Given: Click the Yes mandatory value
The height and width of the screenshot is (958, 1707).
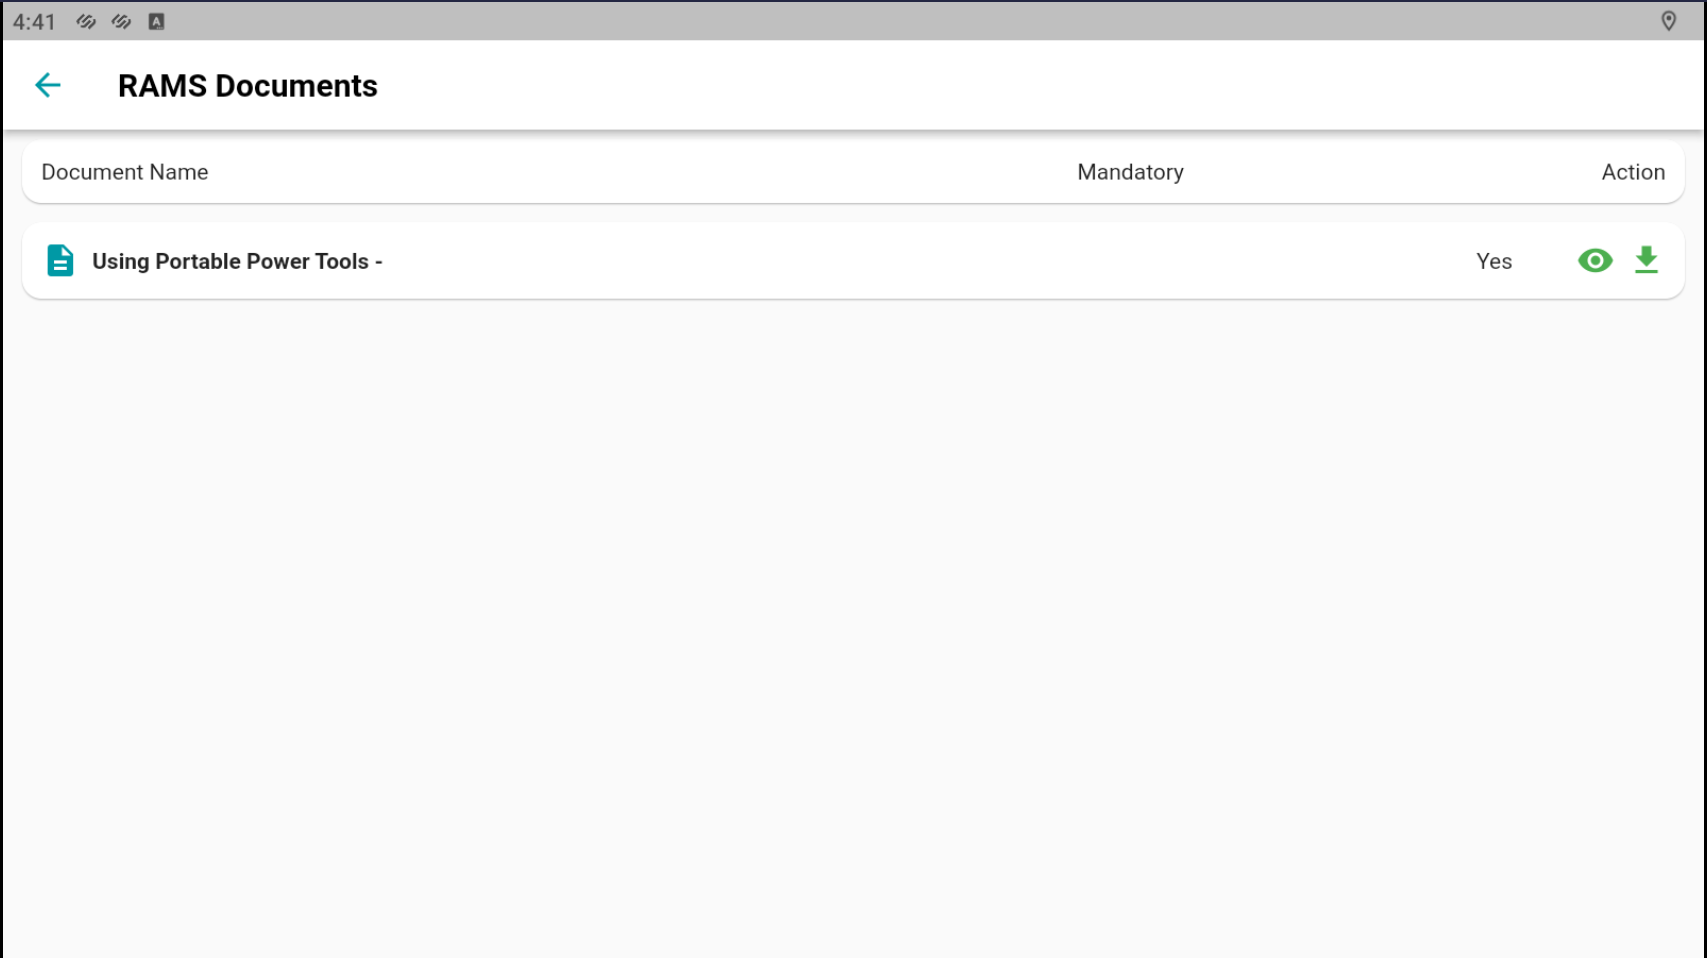Looking at the screenshot, I should (x=1494, y=261).
